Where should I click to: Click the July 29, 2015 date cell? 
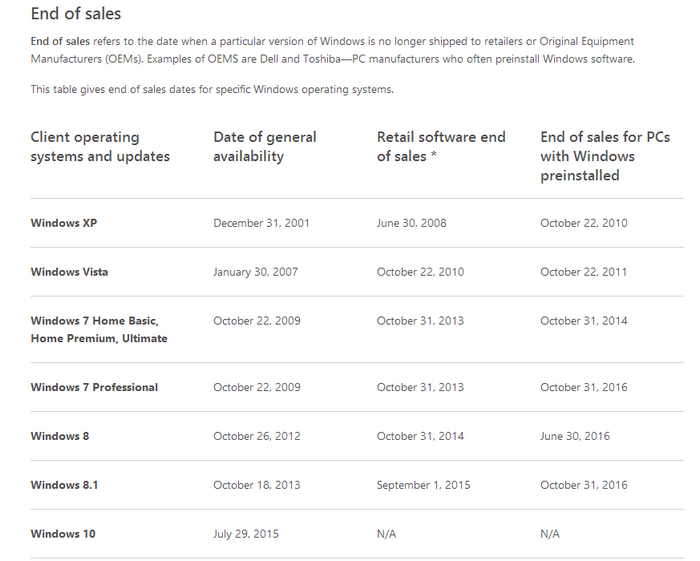pyautogui.click(x=246, y=534)
